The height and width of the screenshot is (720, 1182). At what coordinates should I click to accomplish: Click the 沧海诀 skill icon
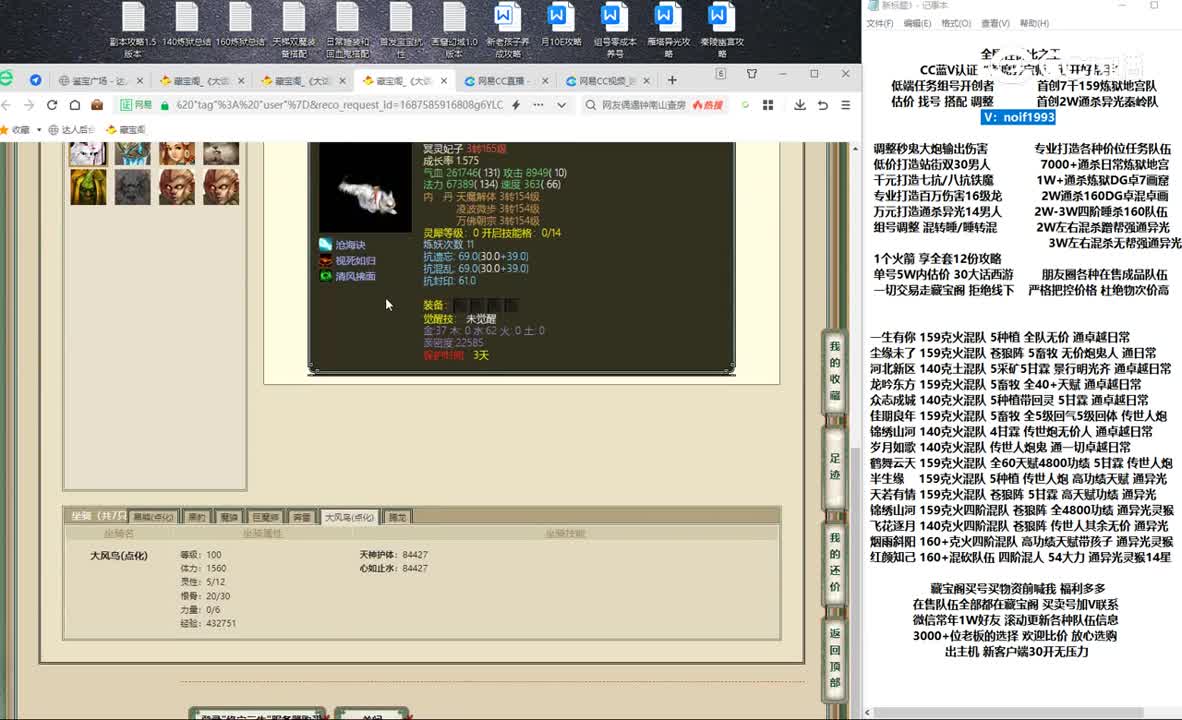pyautogui.click(x=326, y=244)
